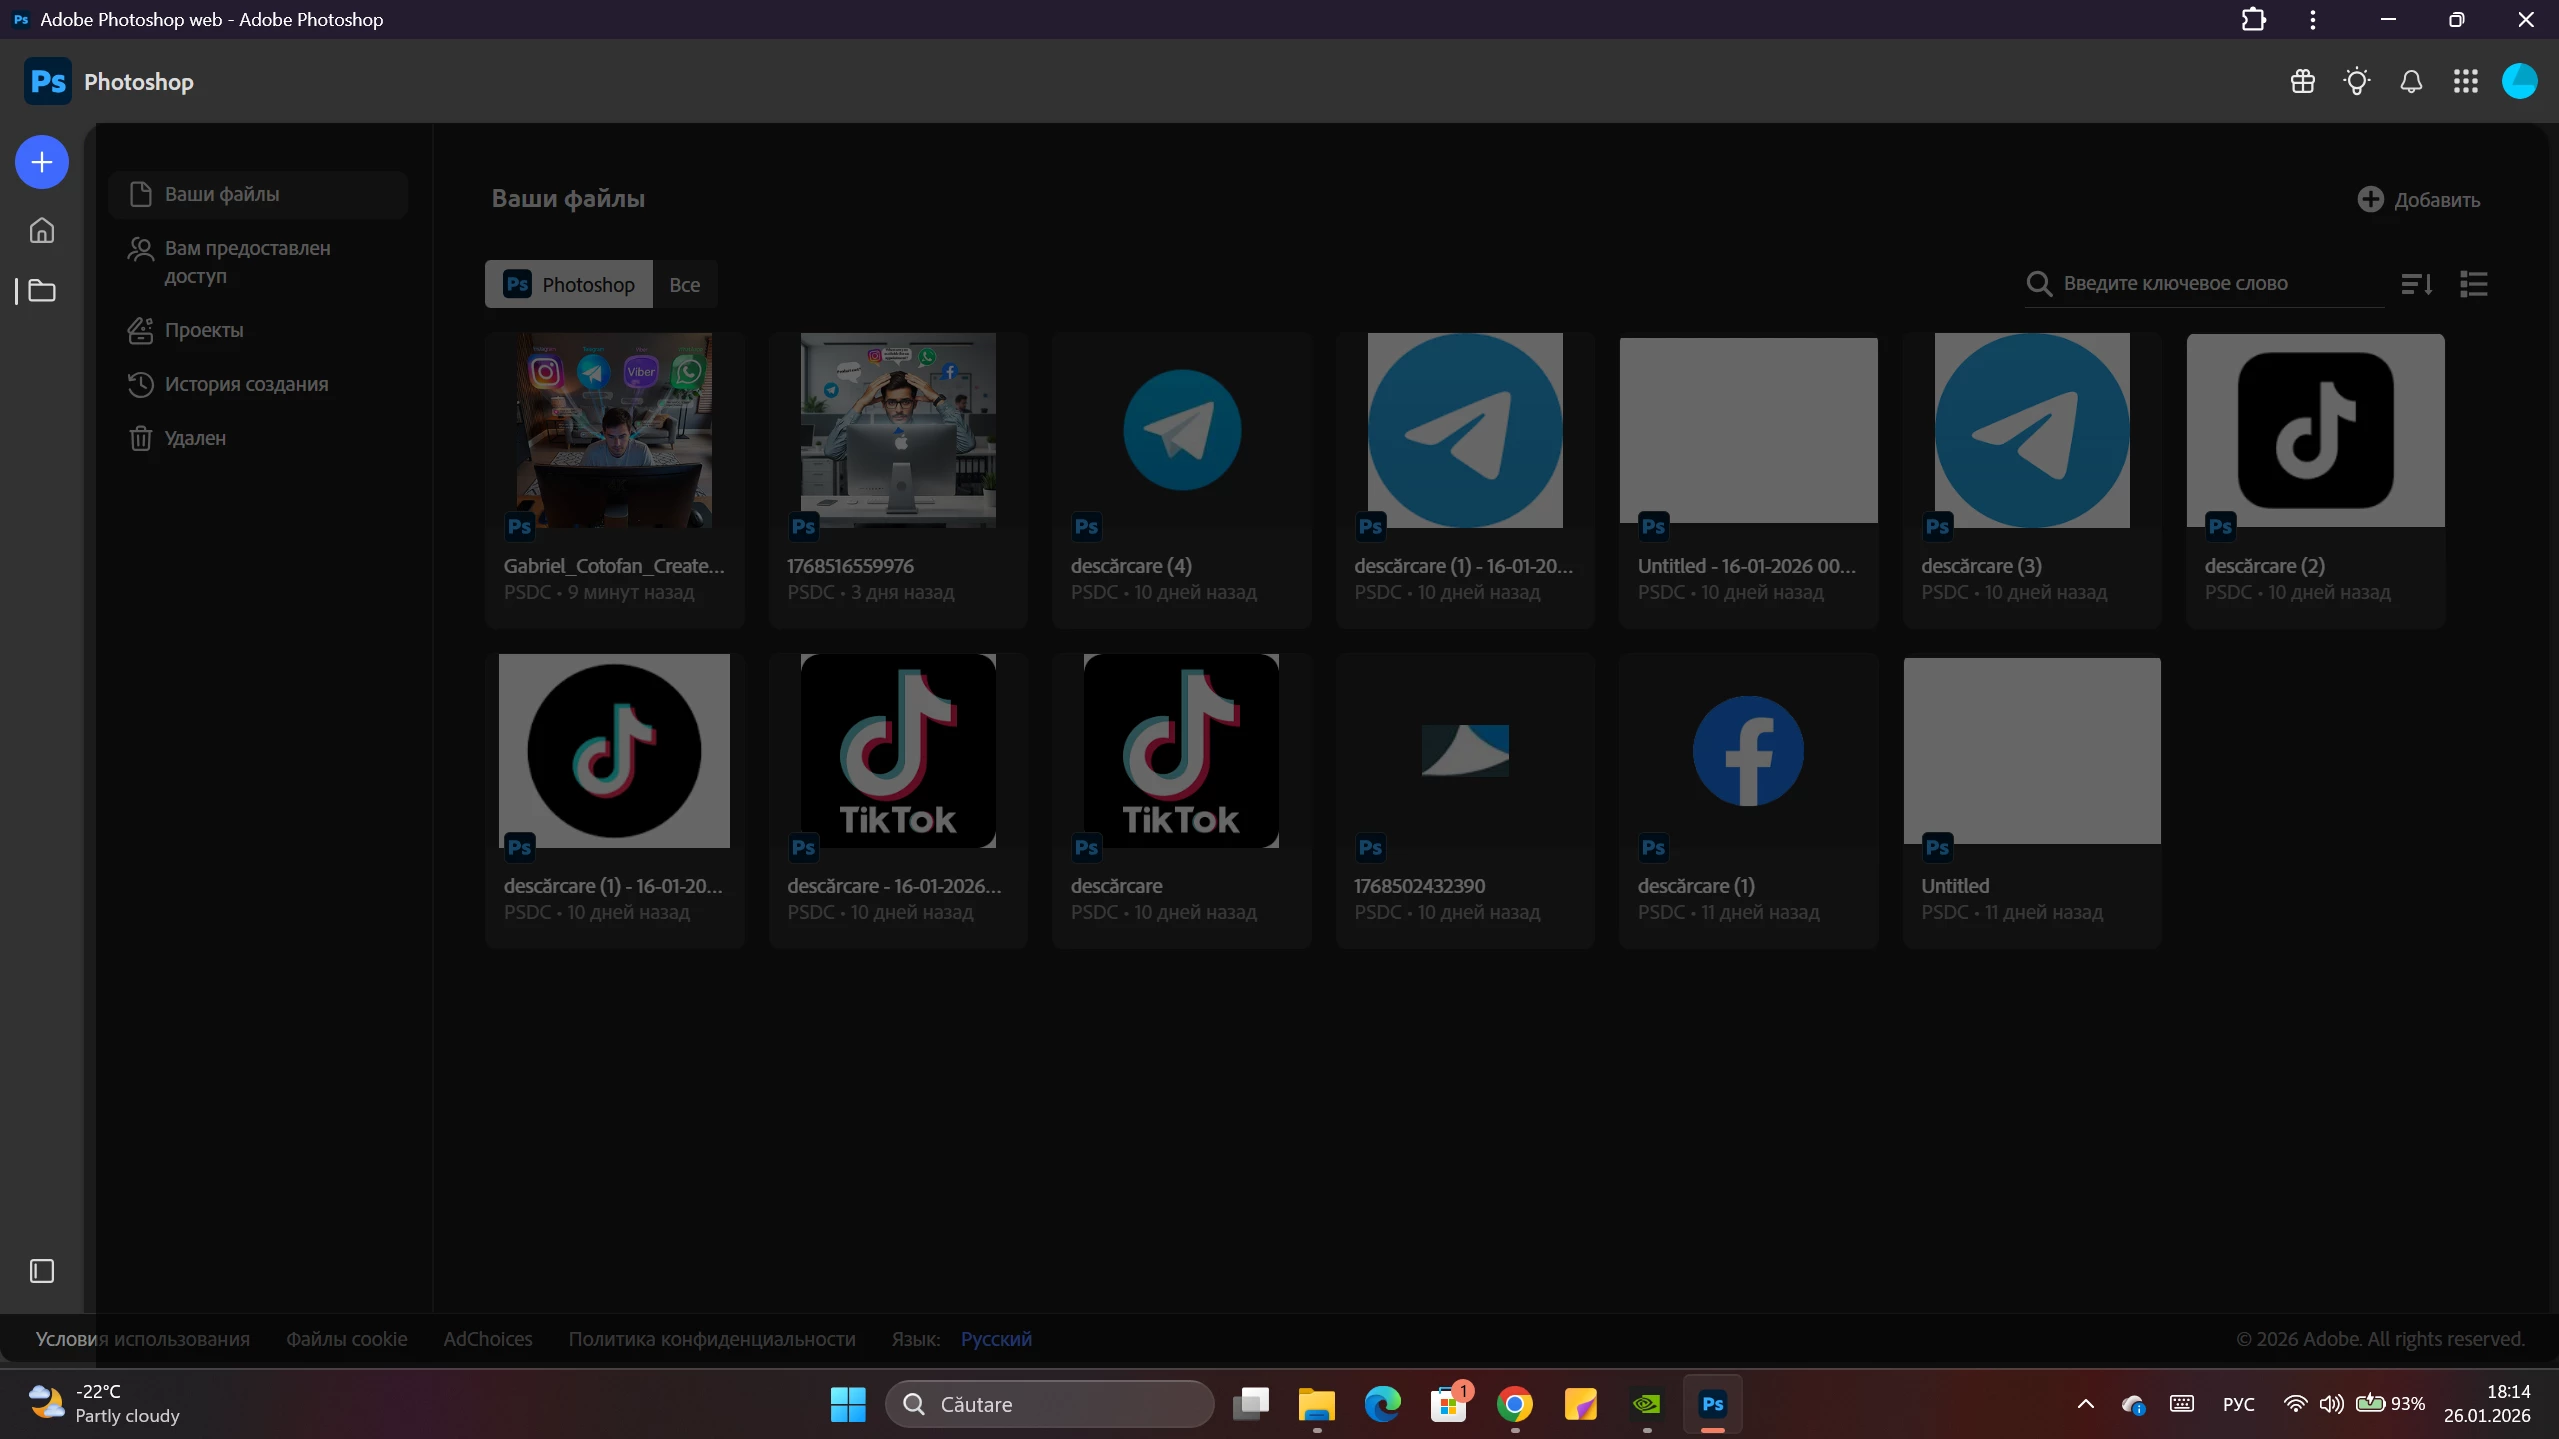The height and width of the screenshot is (1439, 2559).
Task: Open the gift box What's New icon
Action: (2303, 82)
